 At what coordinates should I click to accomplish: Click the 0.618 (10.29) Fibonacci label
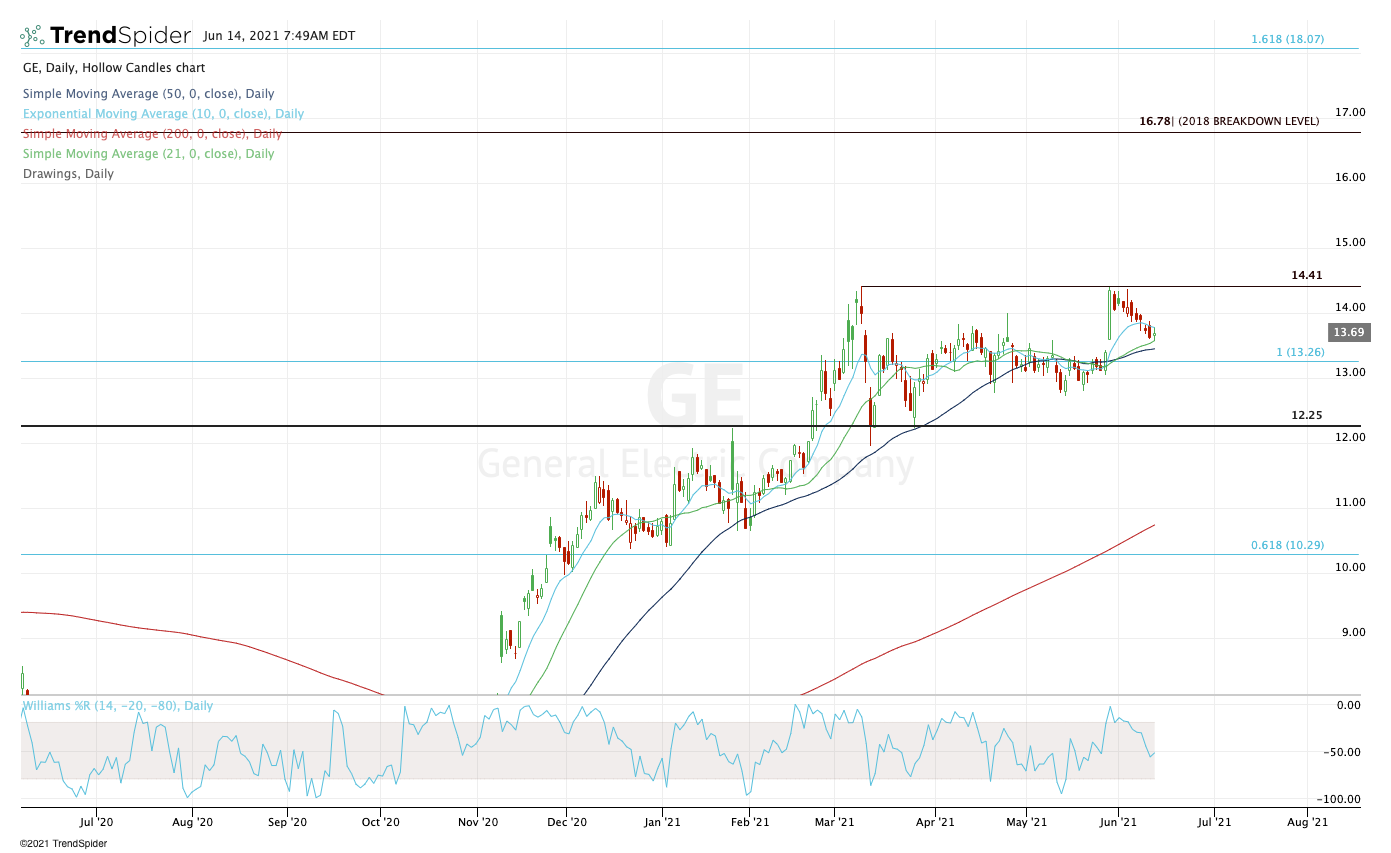coord(1287,545)
